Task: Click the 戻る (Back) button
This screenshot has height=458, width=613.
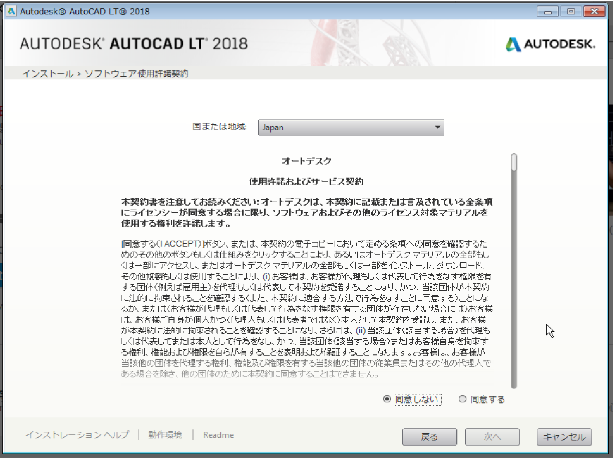Action: pyautogui.click(x=429, y=437)
